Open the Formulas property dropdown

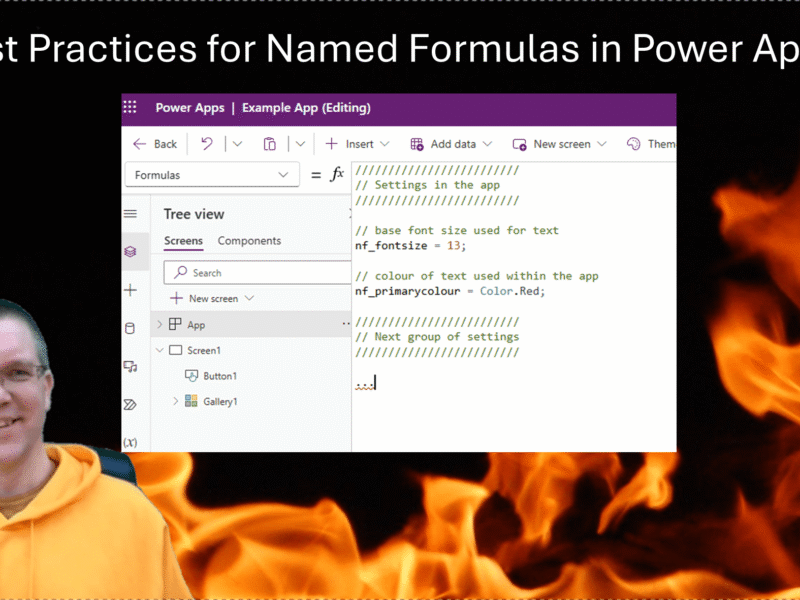(x=212, y=175)
